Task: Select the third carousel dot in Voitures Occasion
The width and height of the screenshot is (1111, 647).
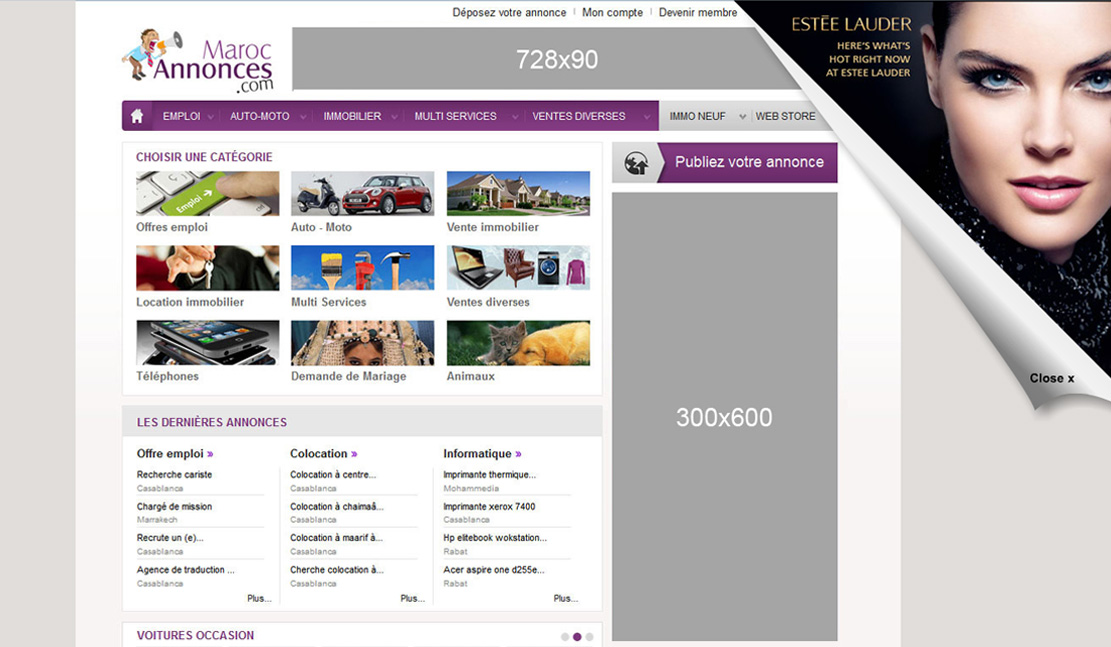Action: (x=590, y=636)
